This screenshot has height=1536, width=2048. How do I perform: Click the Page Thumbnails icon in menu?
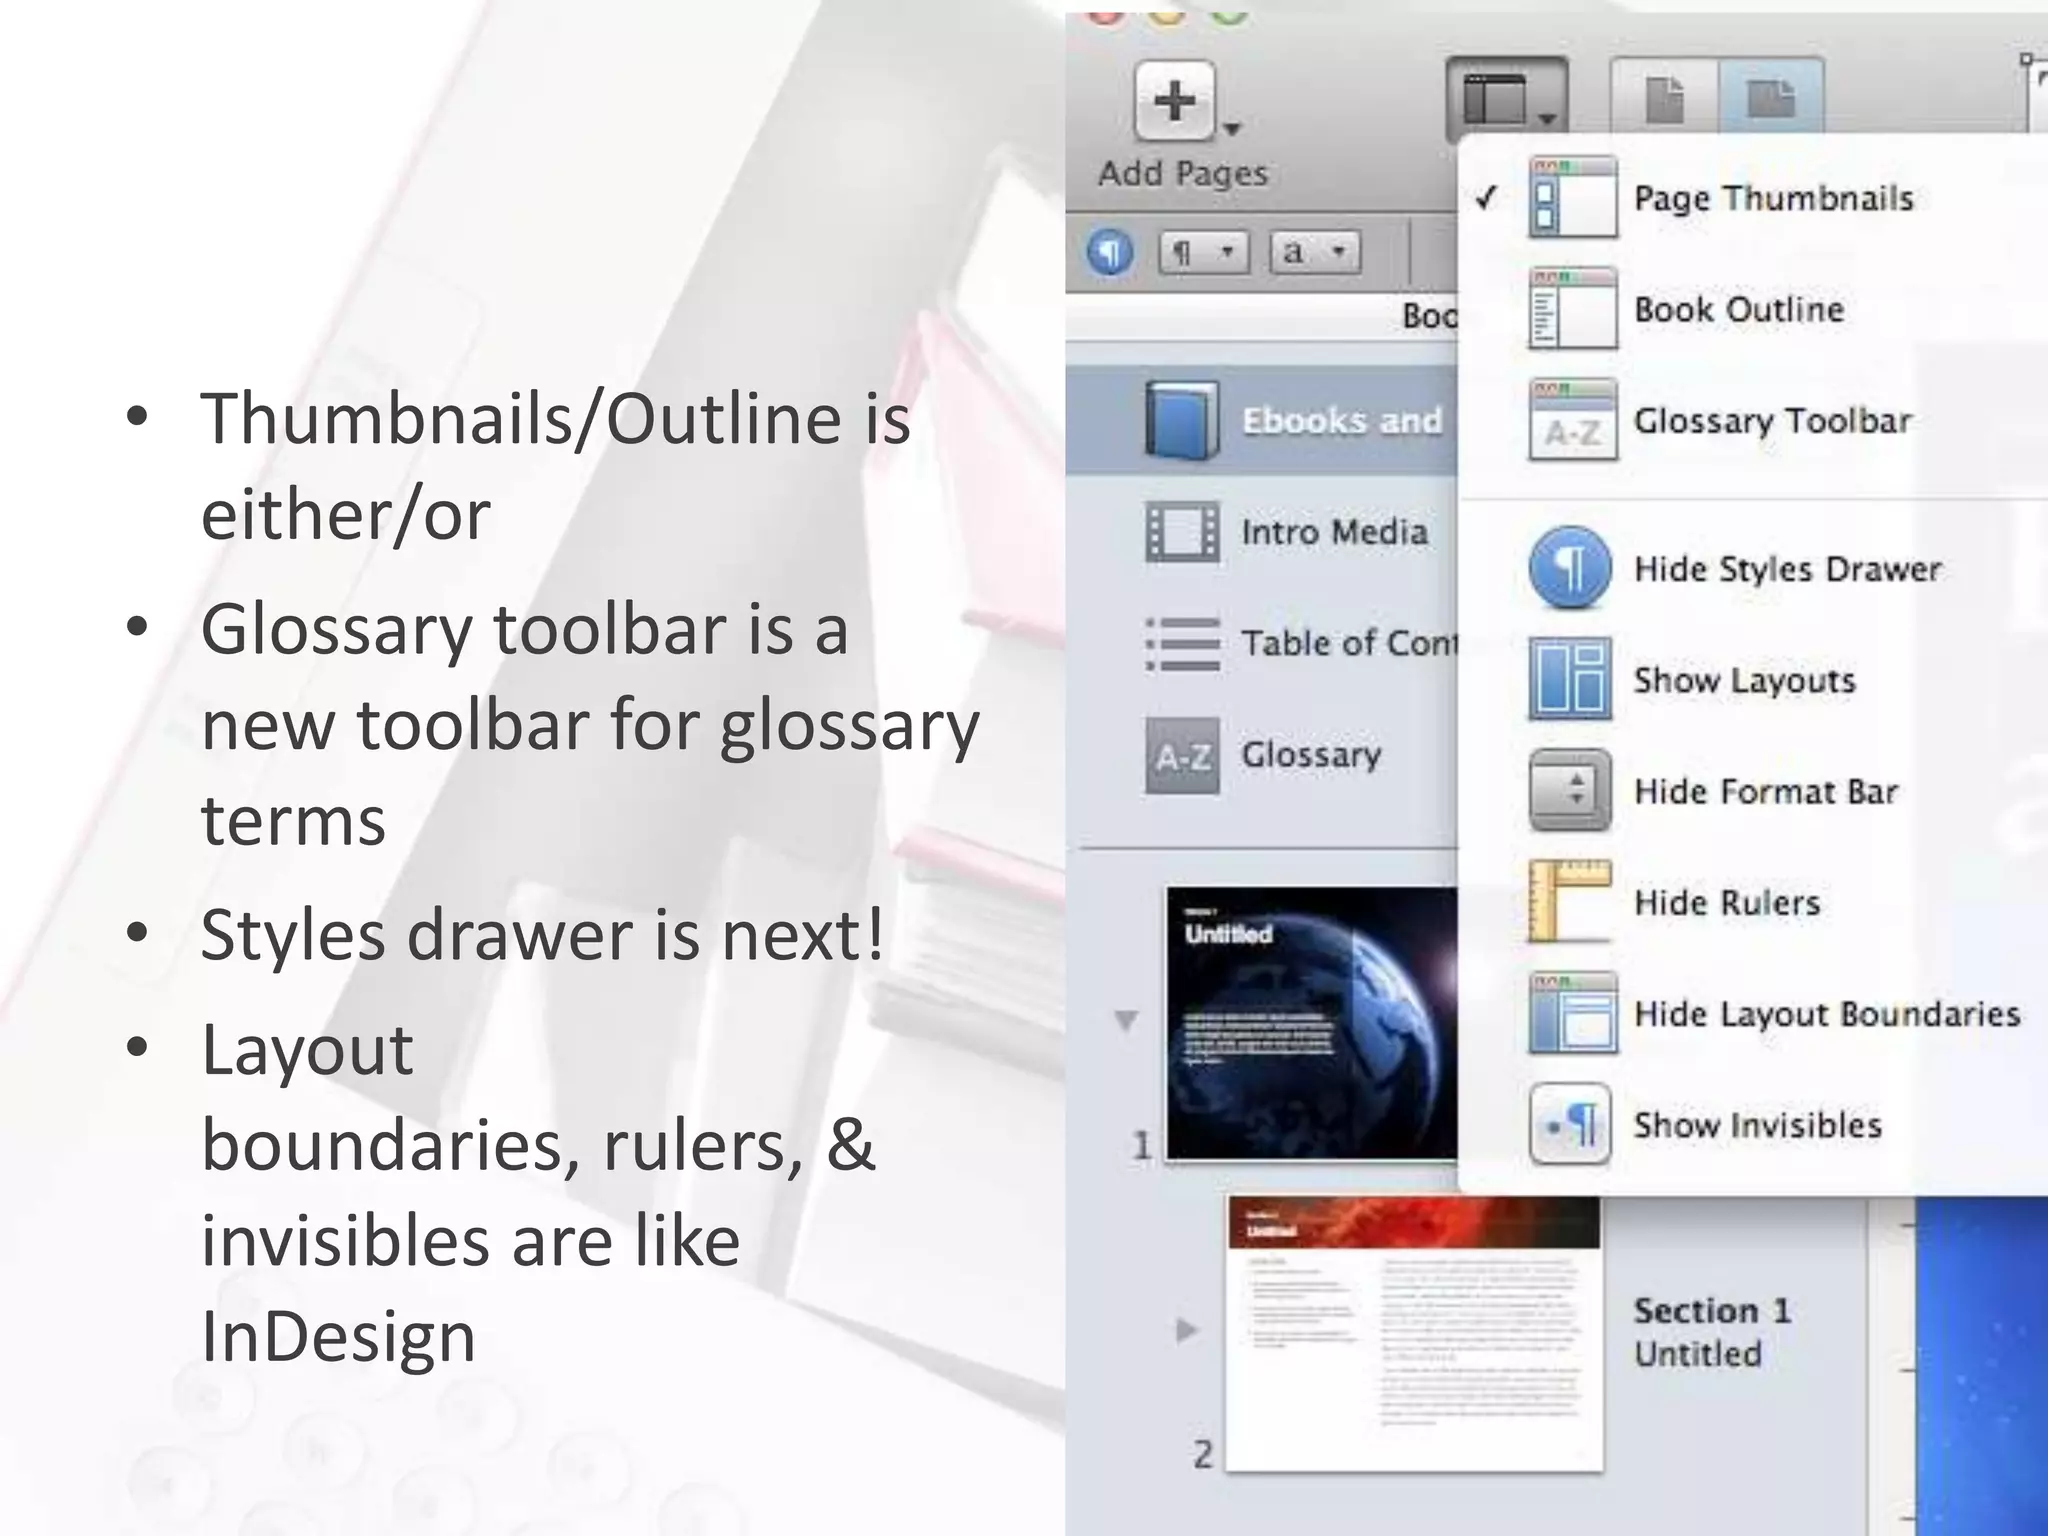[x=1572, y=197]
